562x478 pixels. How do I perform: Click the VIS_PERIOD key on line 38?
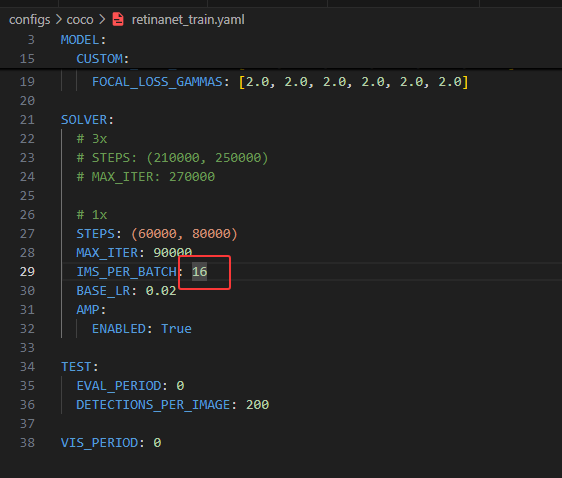[x=99, y=443]
